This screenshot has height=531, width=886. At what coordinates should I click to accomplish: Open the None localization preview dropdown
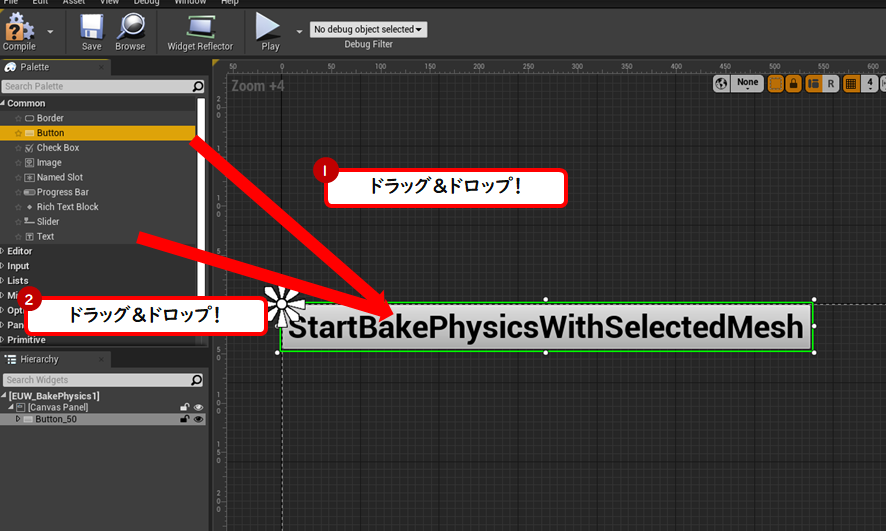747,84
